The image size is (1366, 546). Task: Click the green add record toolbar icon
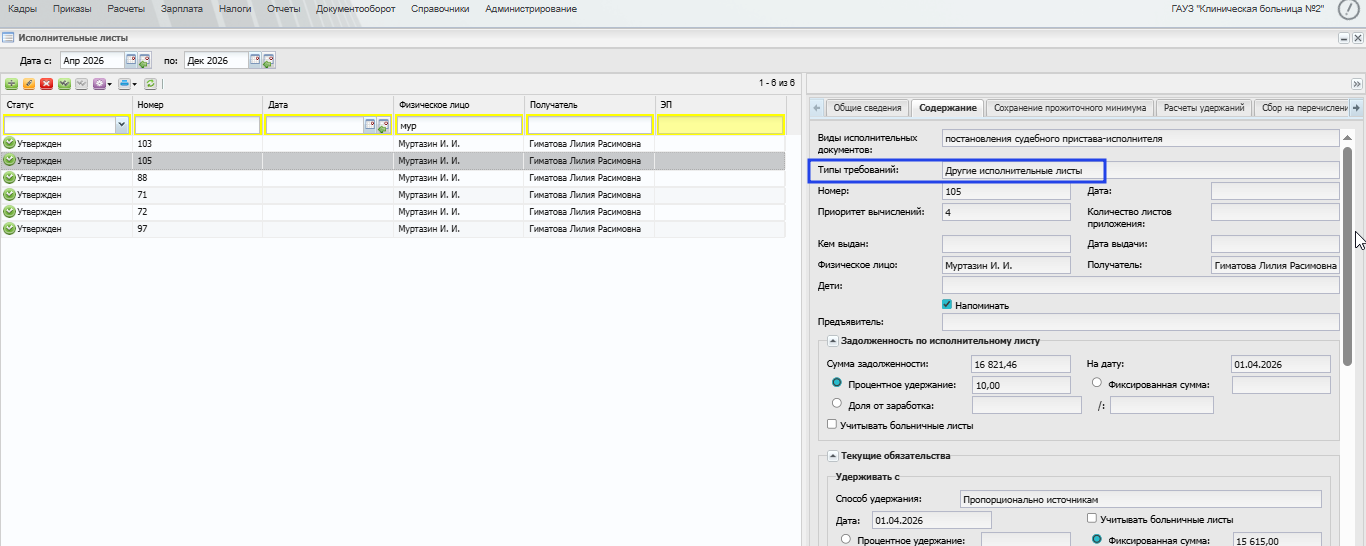point(11,84)
